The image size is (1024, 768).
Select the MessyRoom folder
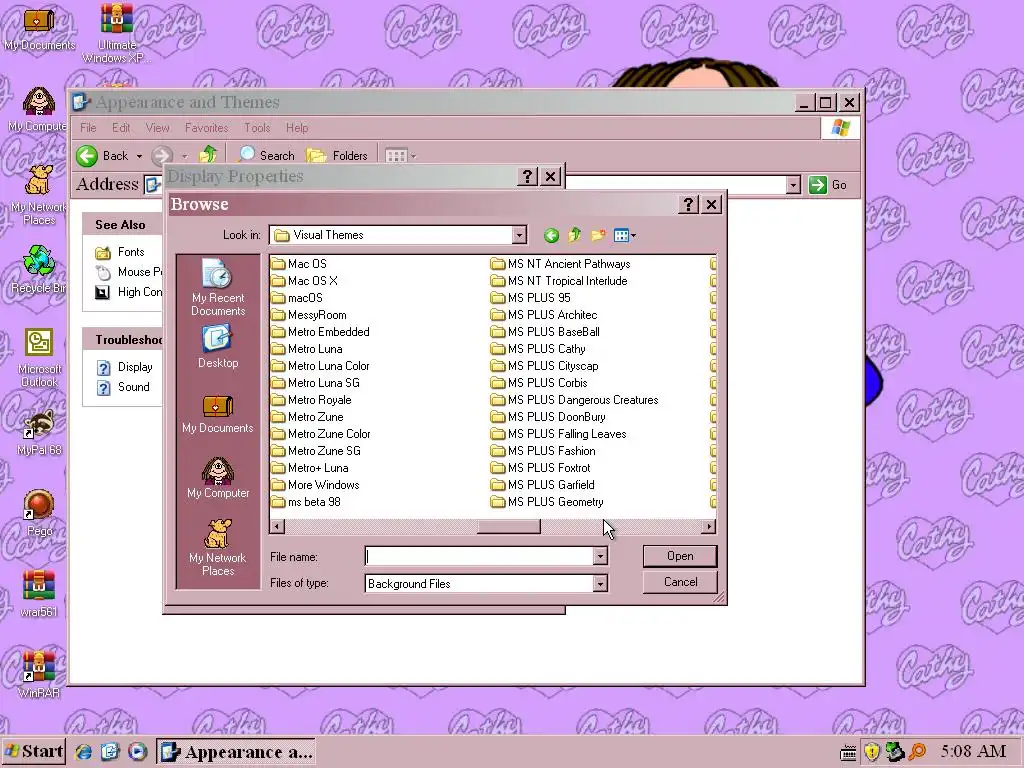309,315
